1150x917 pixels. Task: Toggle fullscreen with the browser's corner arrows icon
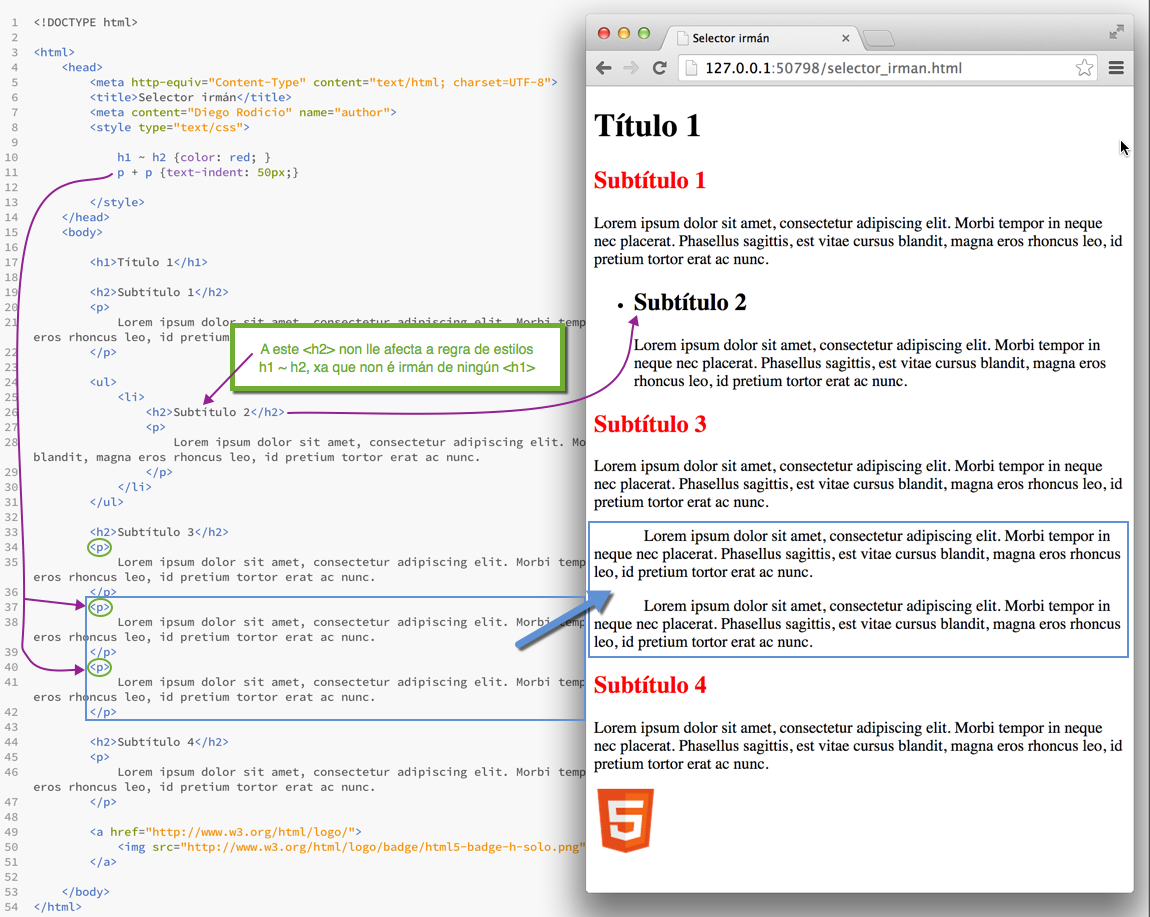tap(1116, 32)
